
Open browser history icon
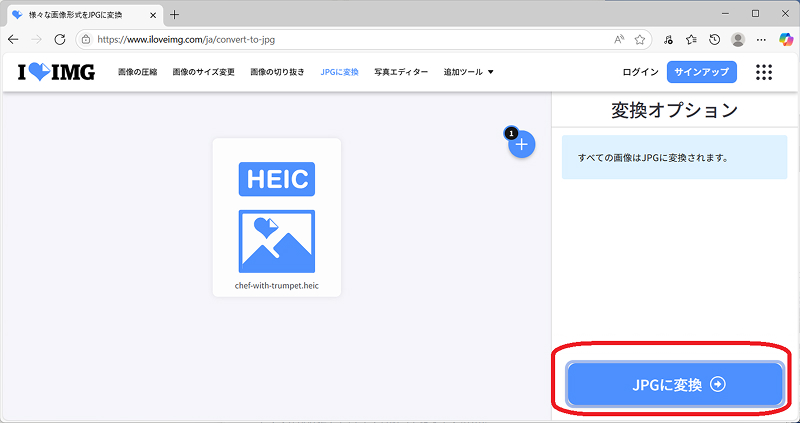click(714, 39)
